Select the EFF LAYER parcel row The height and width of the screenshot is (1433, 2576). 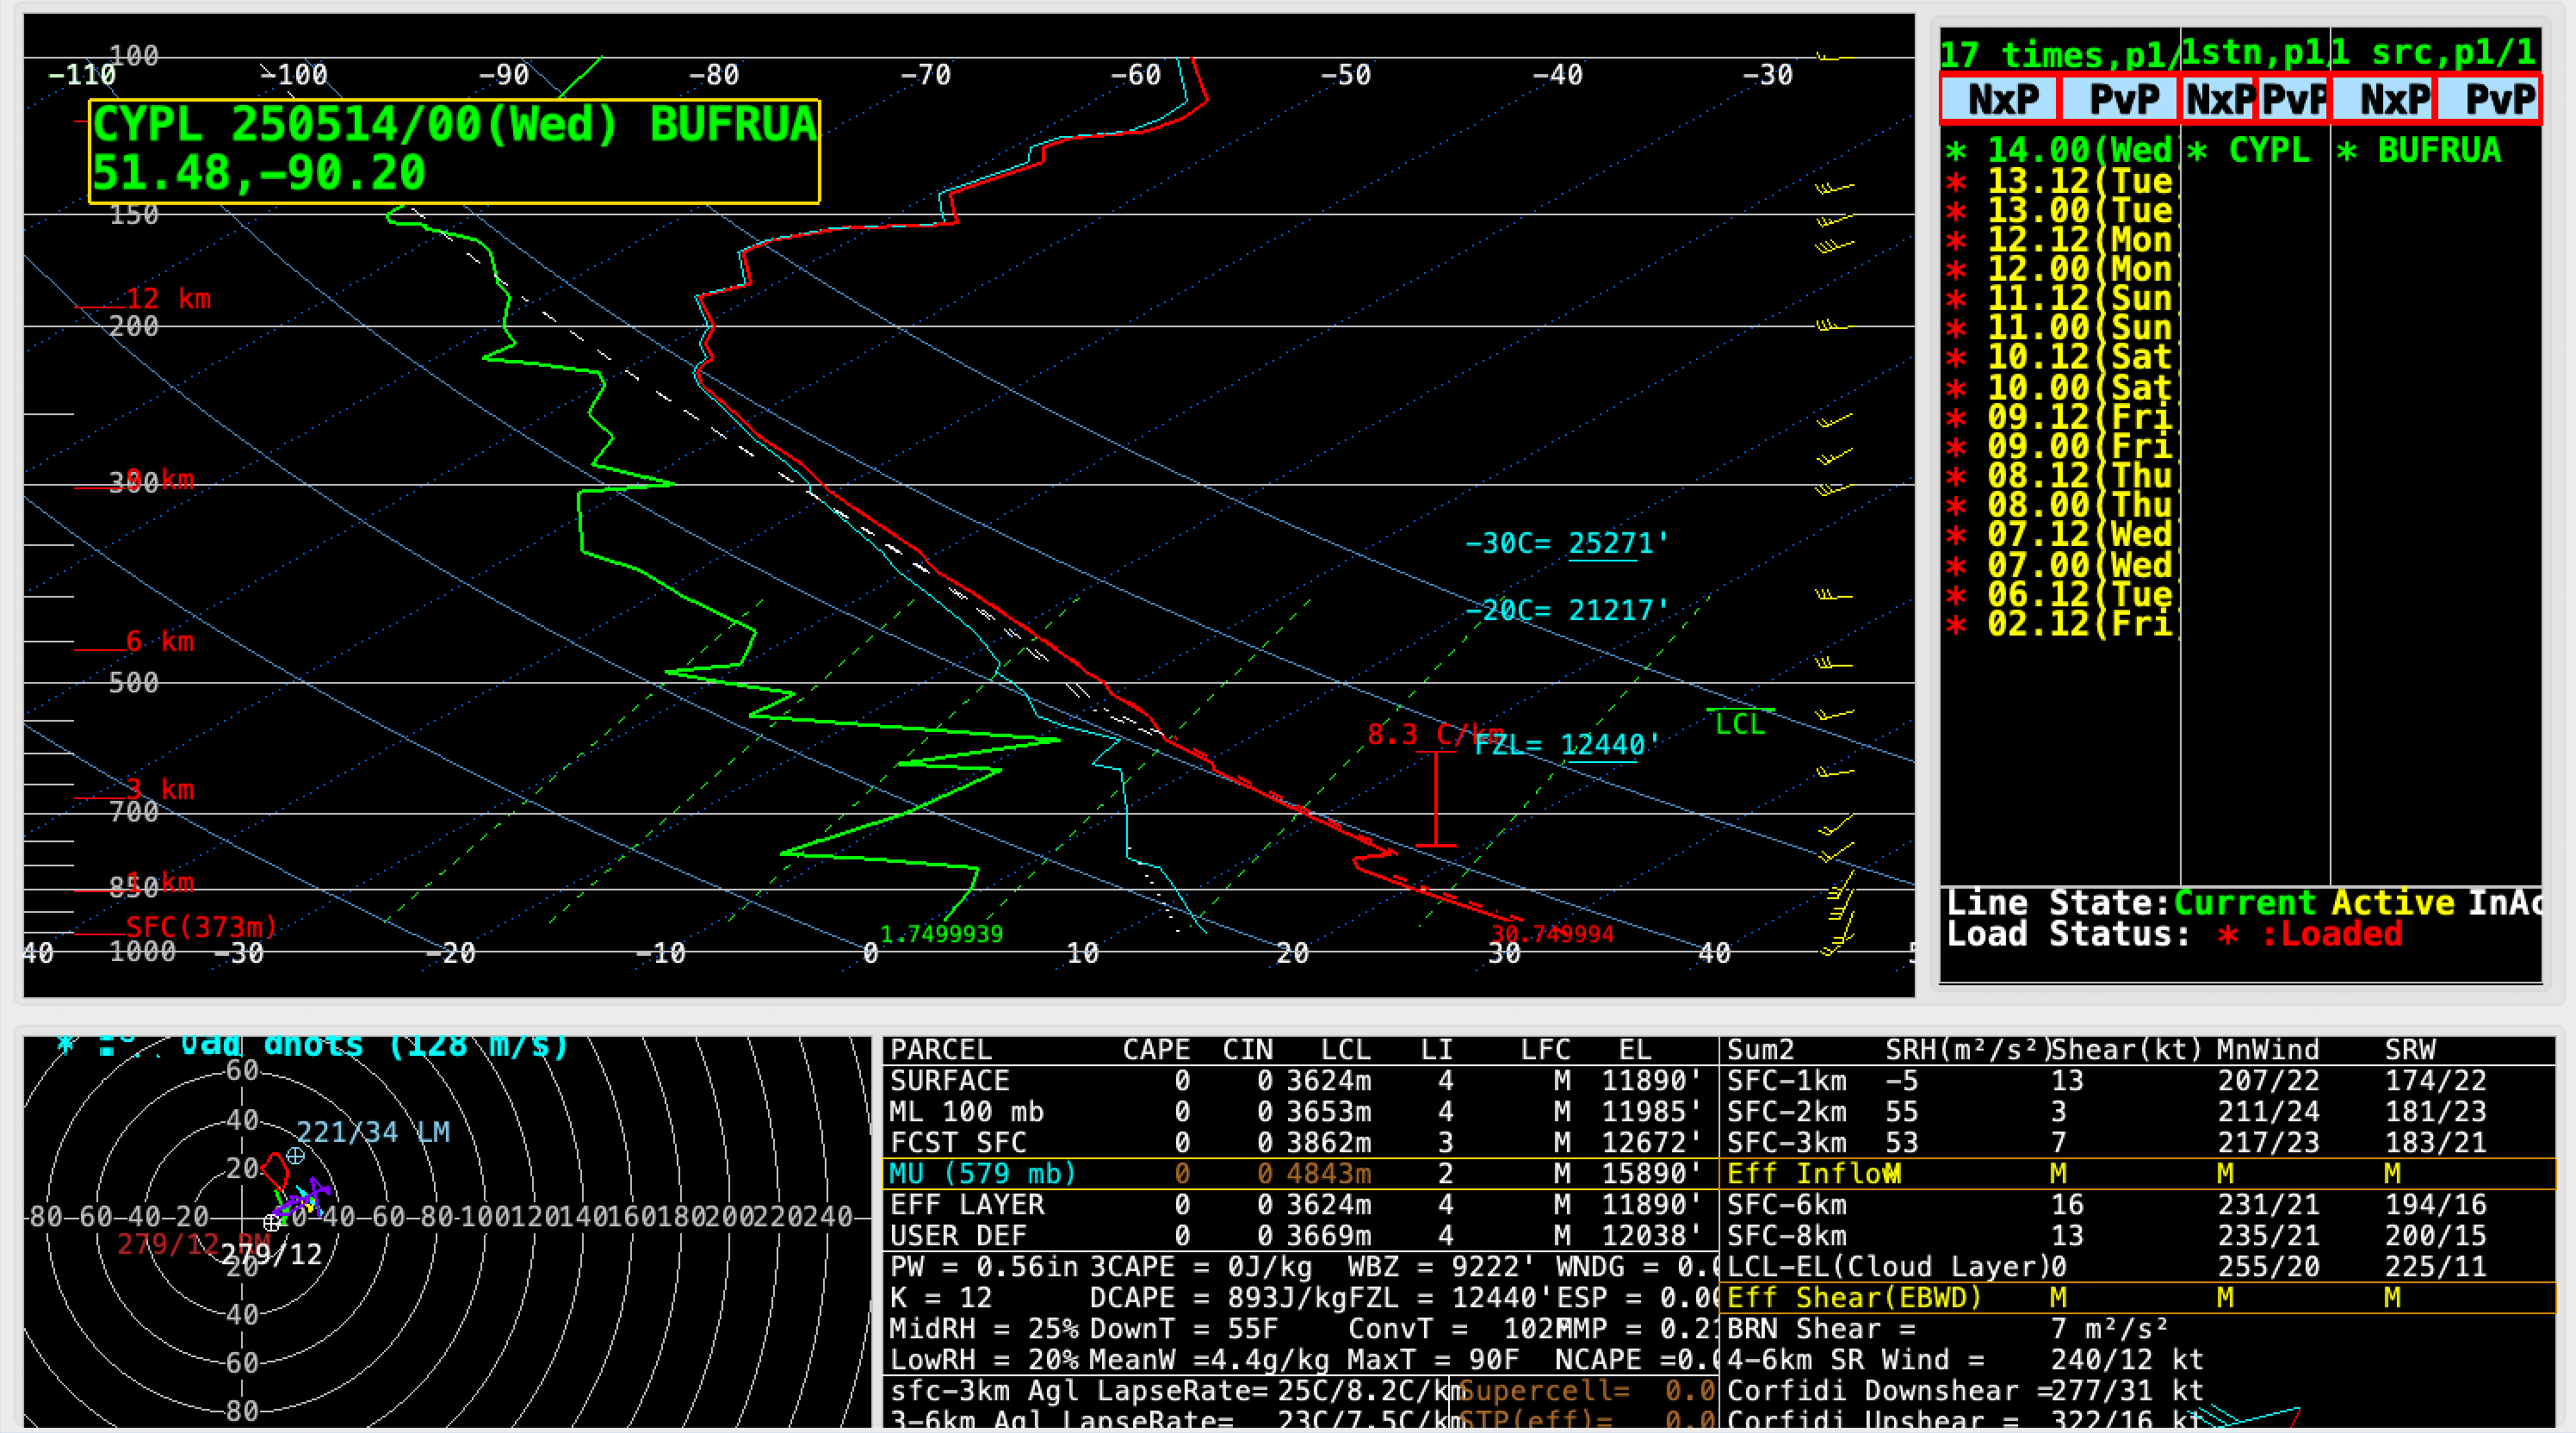point(1299,1205)
